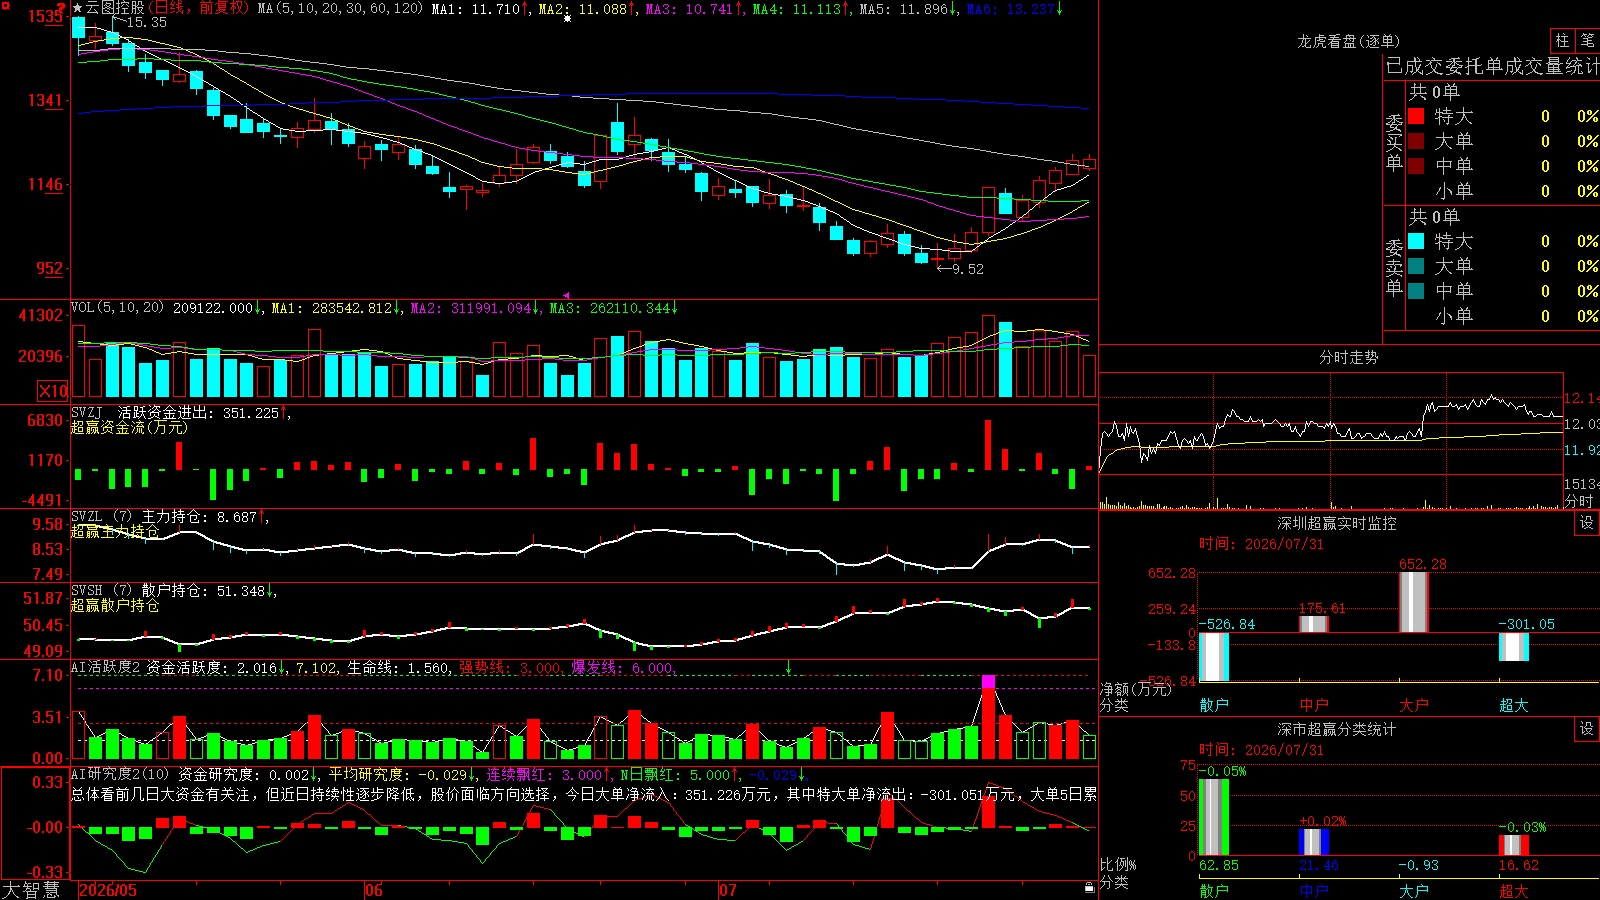1600x900 pixels.
Task: Click the AI活跃度2 indicator name
Action: click(106, 668)
